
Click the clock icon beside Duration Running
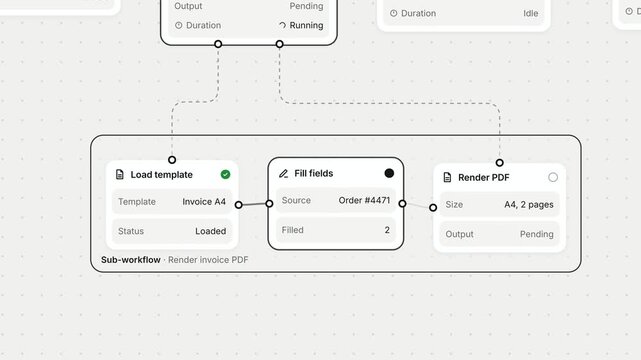pyautogui.click(x=179, y=25)
